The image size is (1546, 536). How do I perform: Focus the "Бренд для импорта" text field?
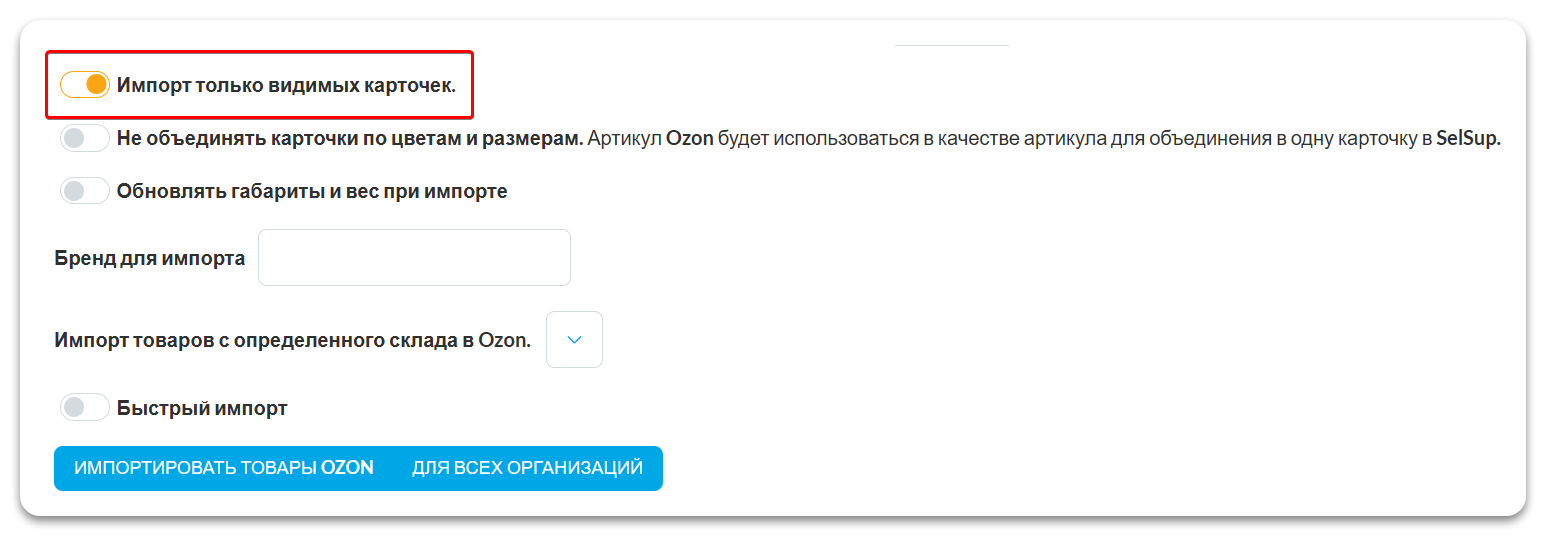pos(414,258)
